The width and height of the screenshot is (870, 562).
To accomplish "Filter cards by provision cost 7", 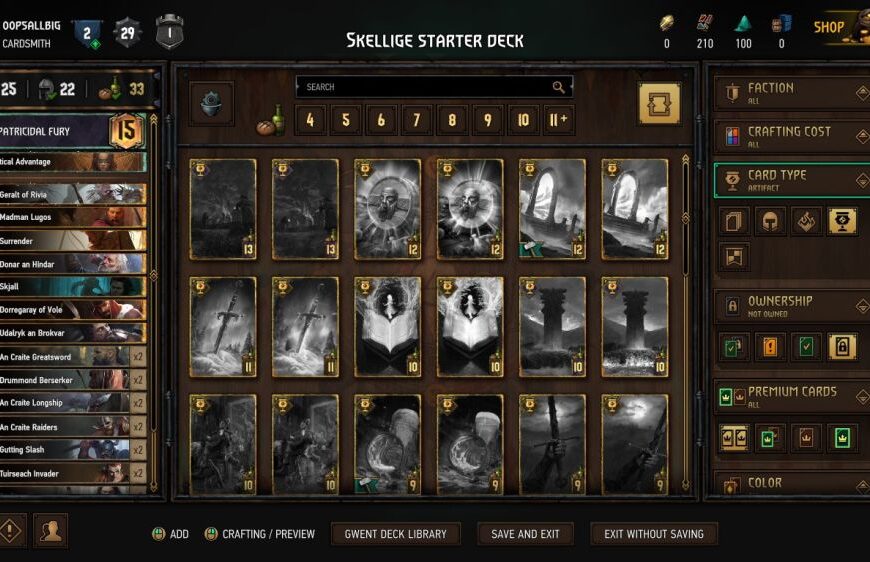I will pyautogui.click(x=416, y=120).
